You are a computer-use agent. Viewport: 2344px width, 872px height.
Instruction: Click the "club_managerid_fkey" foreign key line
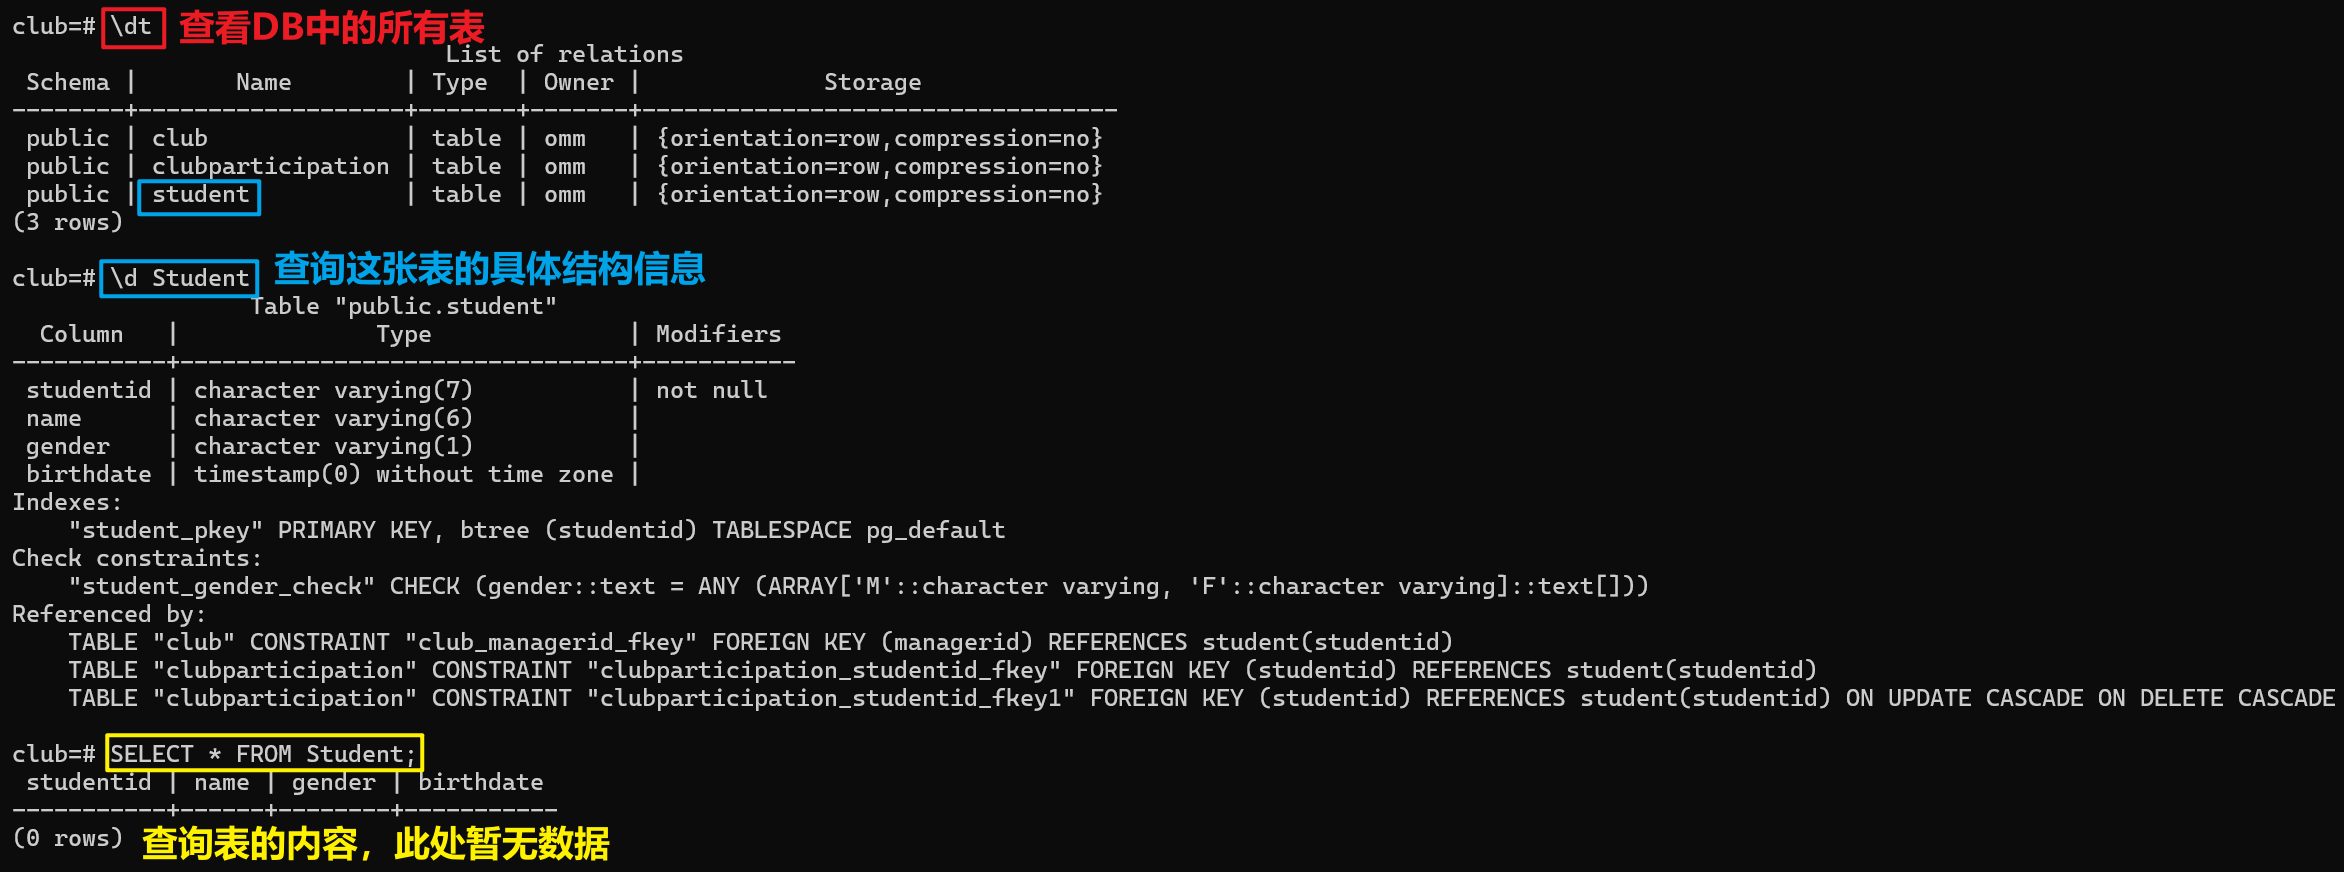(x=760, y=642)
